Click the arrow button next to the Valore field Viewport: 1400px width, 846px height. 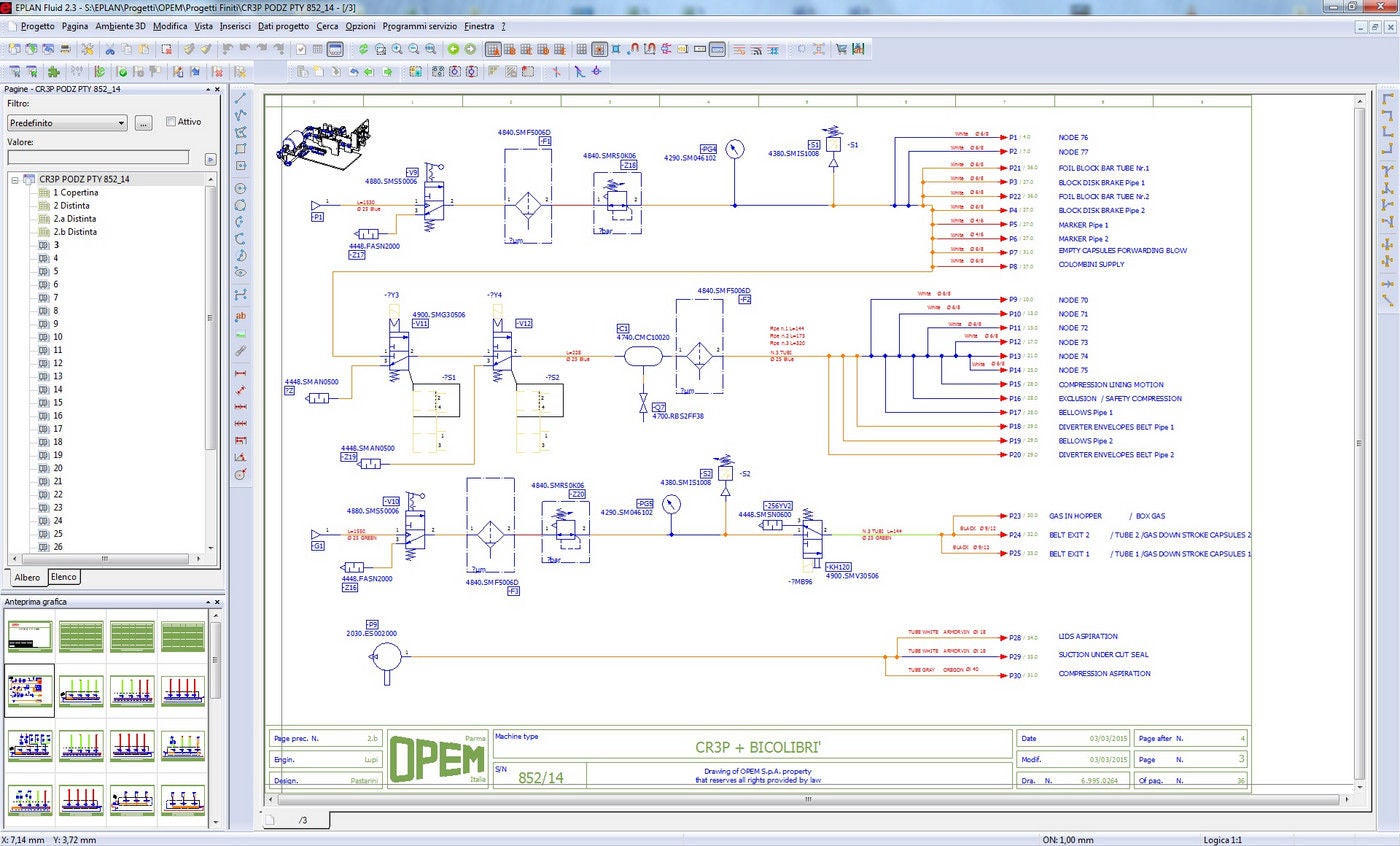[x=210, y=157]
